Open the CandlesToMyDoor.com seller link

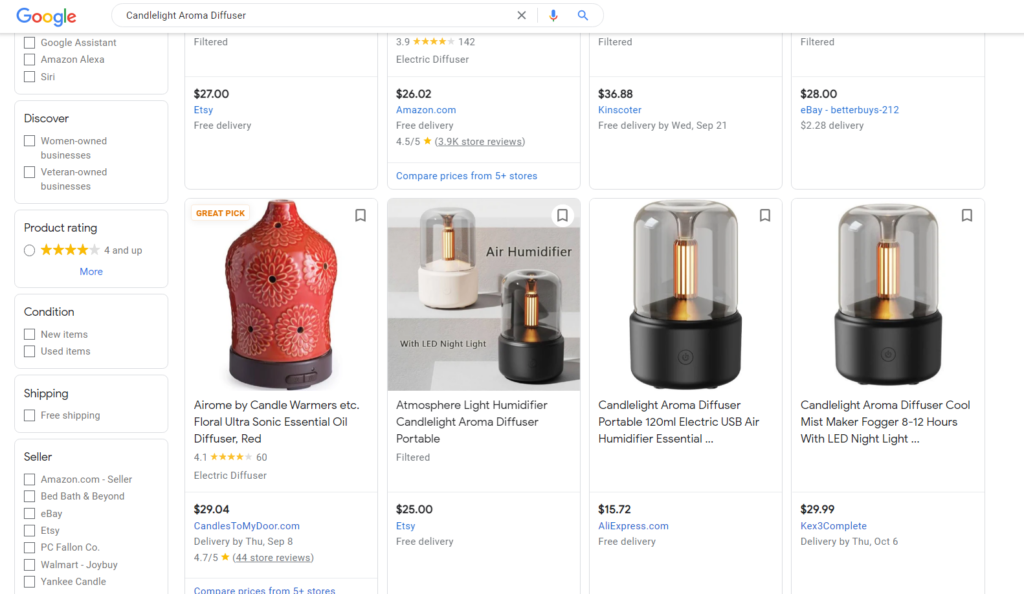pos(247,525)
